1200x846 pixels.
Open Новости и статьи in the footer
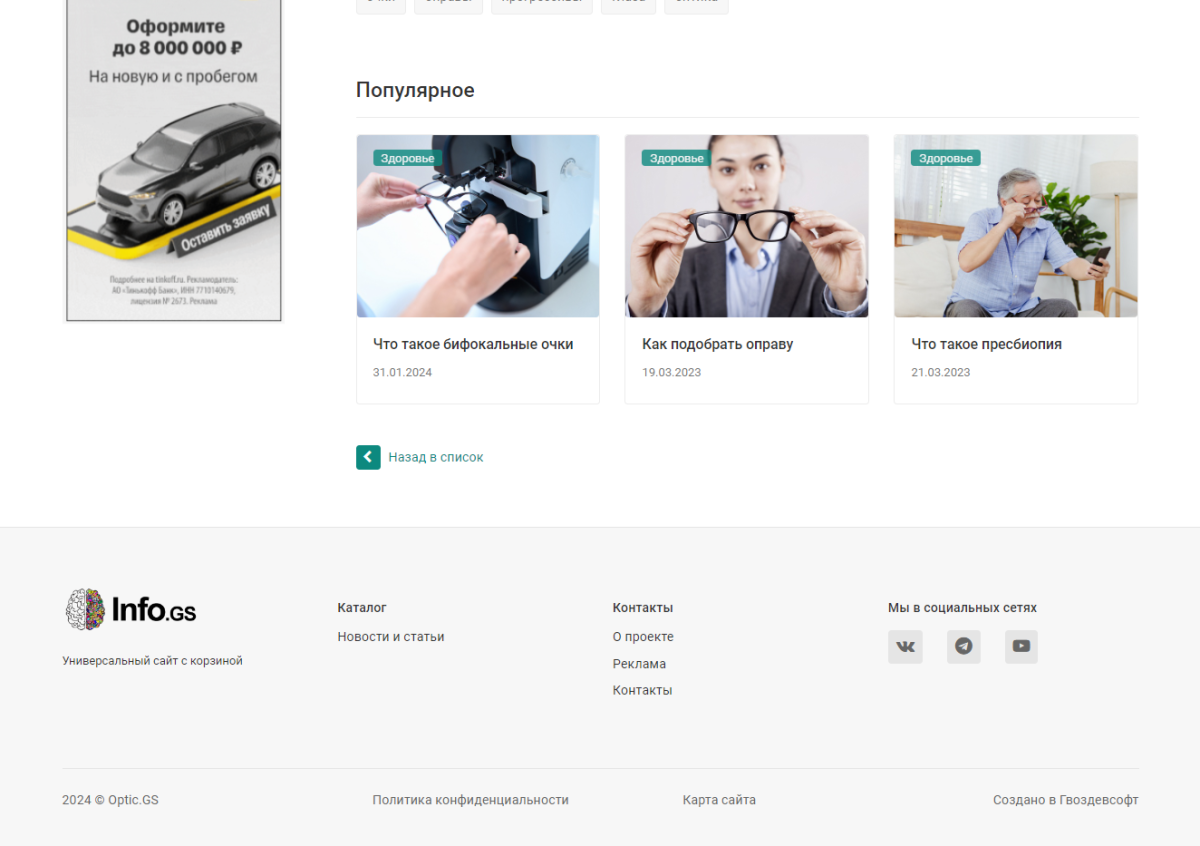(x=391, y=636)
